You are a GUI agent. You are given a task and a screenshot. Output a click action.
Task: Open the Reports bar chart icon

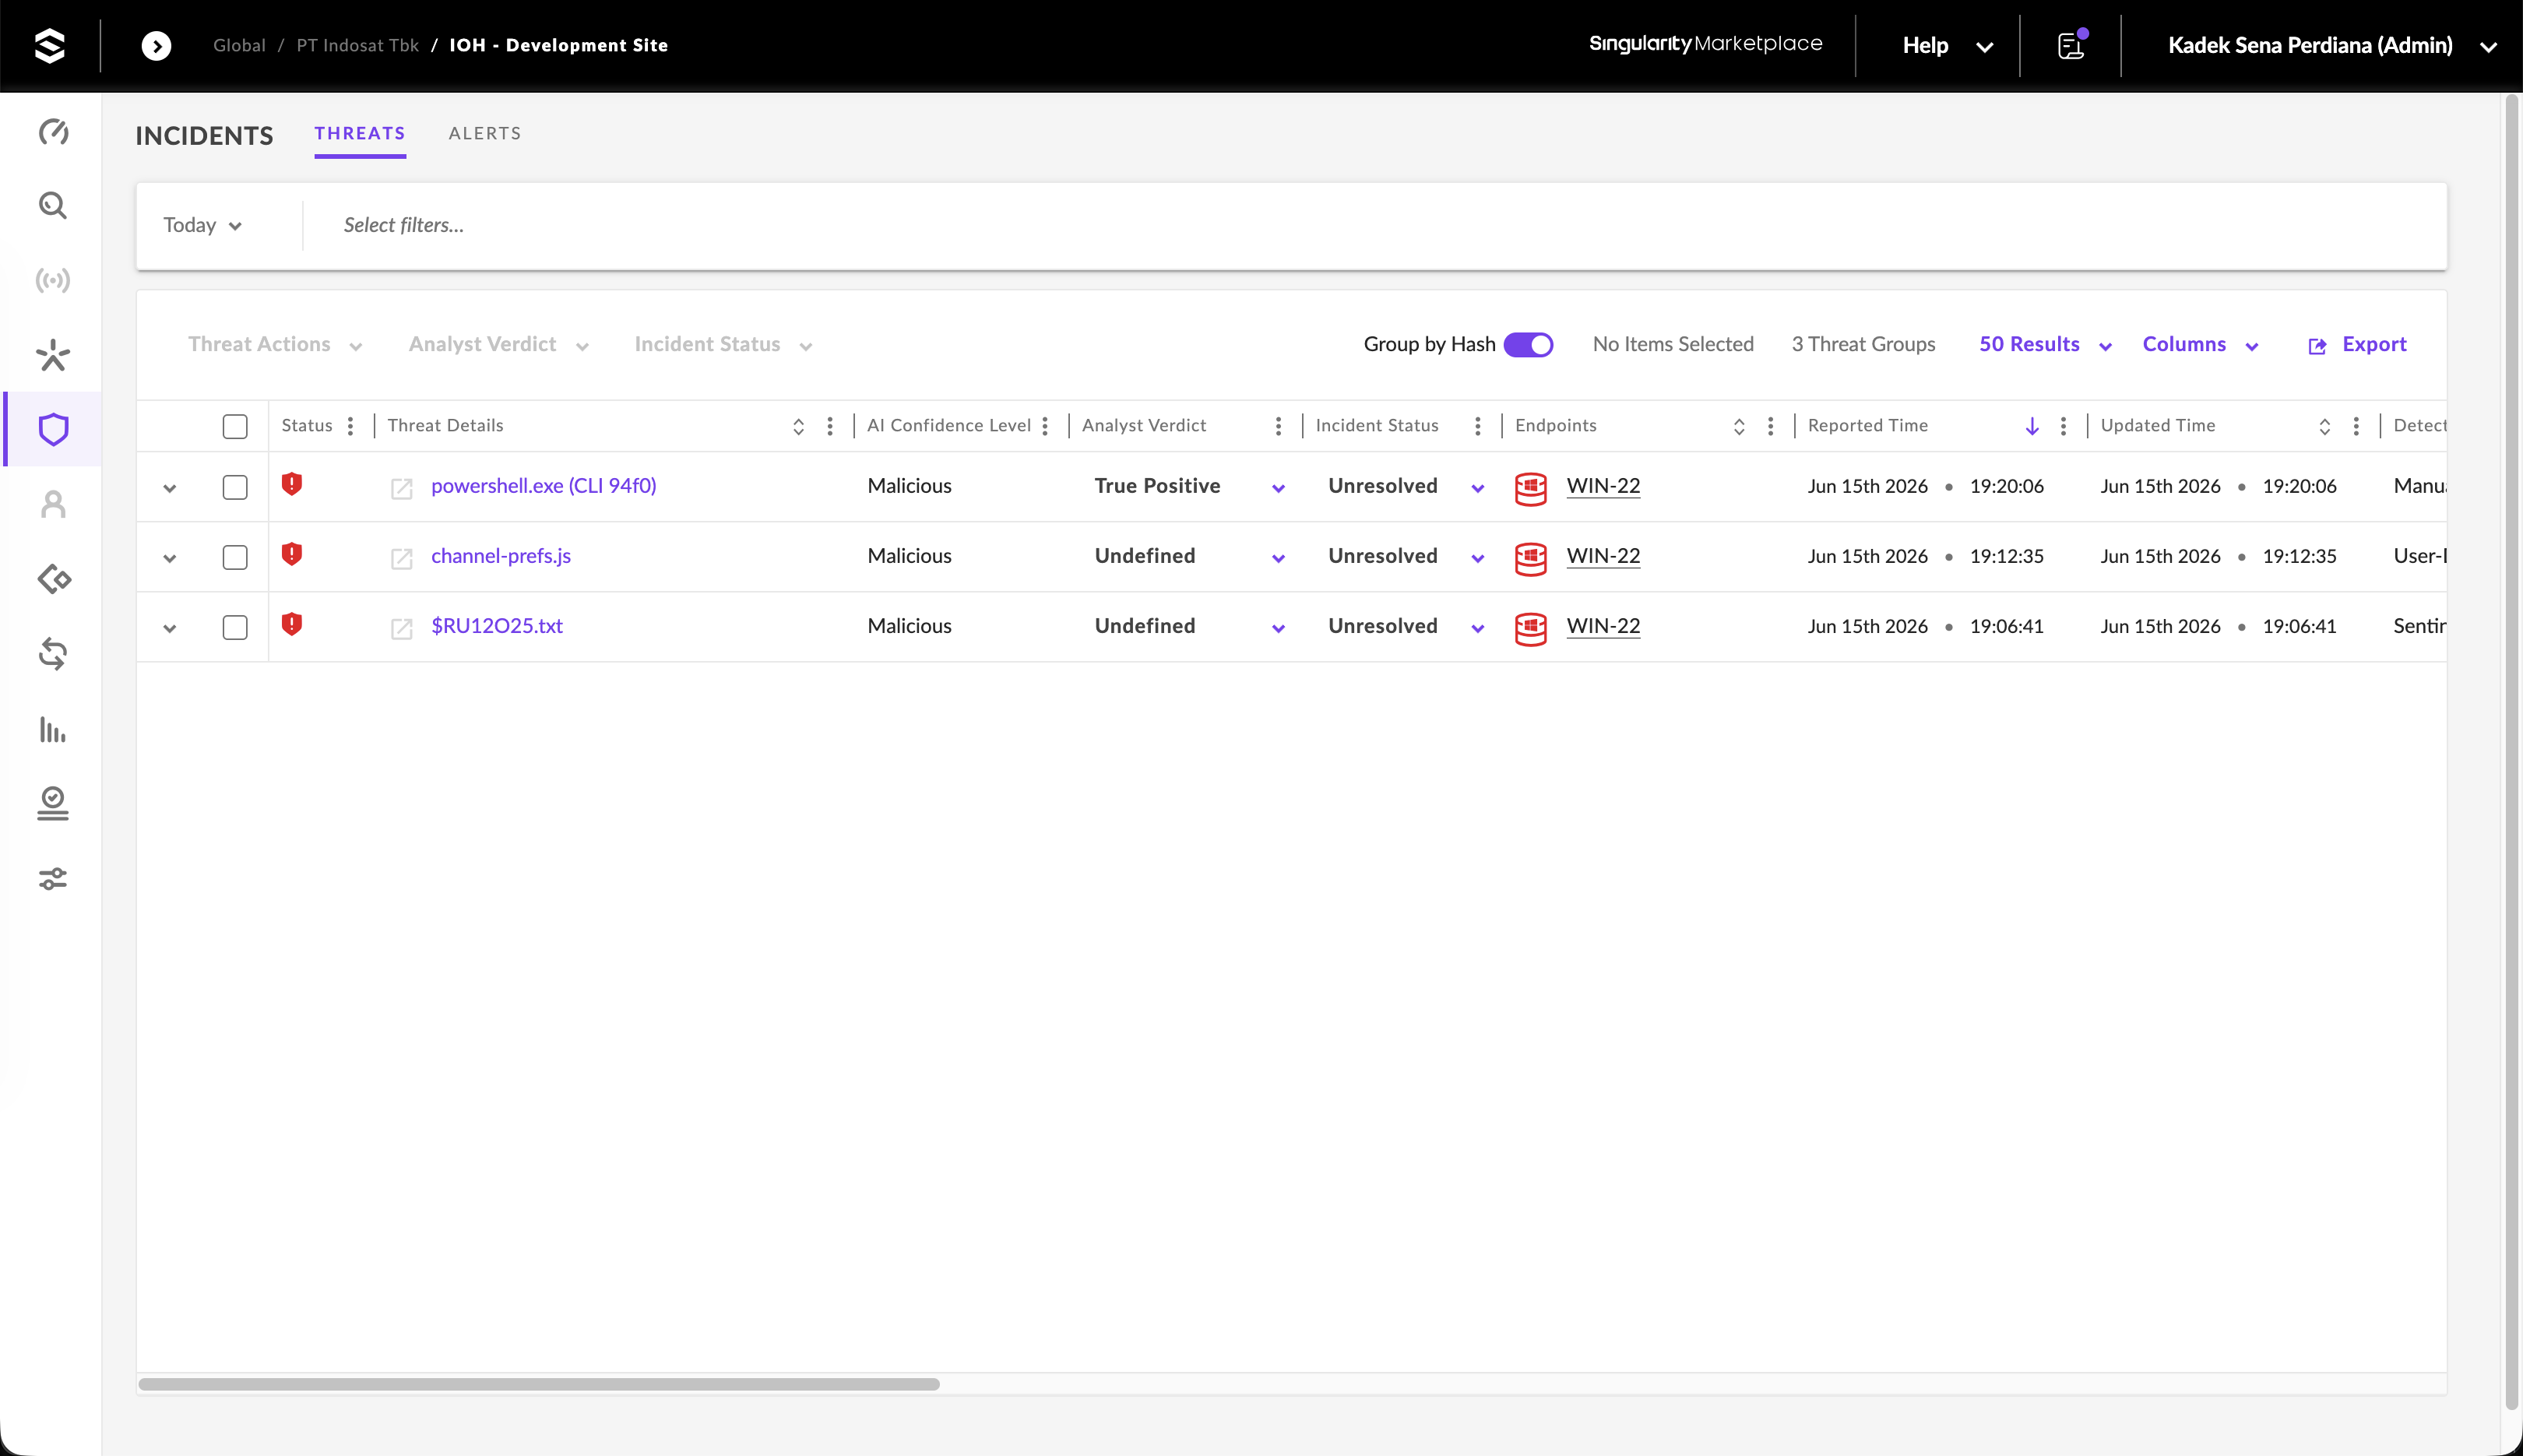[x=53, y=729]
